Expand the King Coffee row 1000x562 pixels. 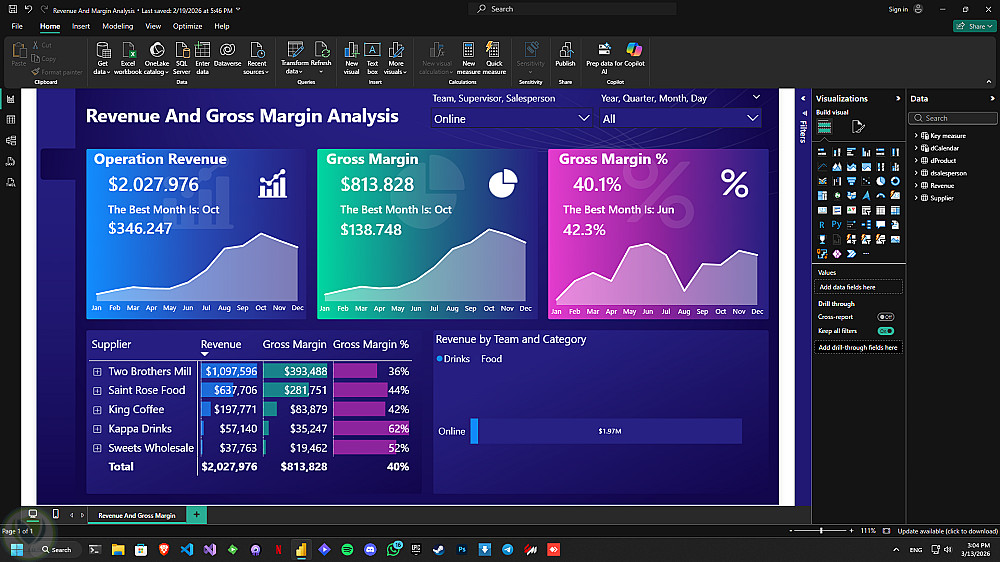97,410
